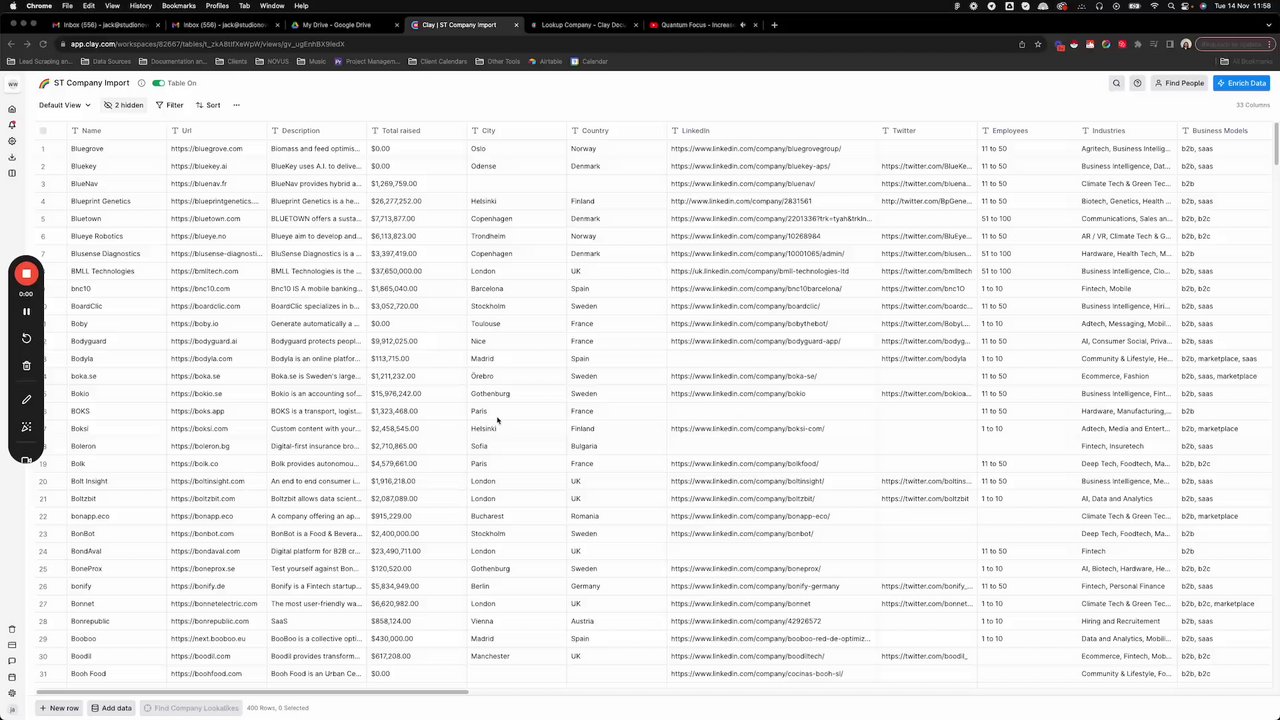Open Chrome extensions puzzle icon

[x=1138, y=44]
